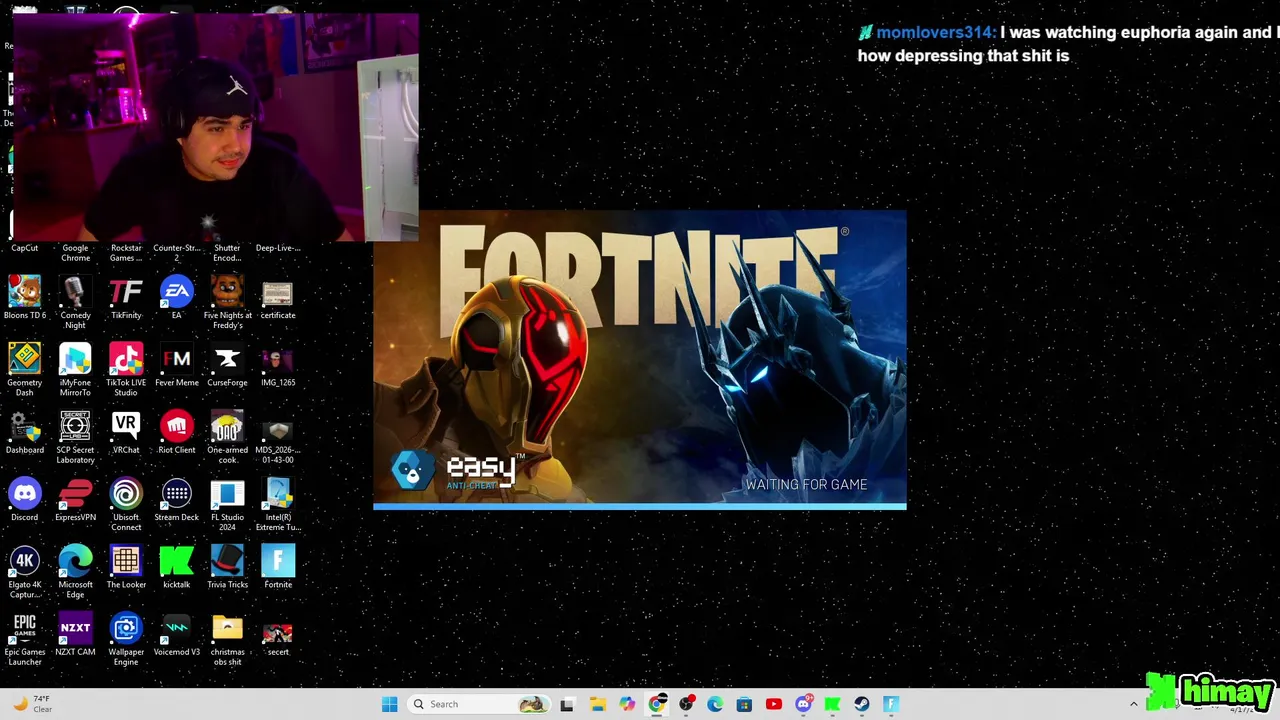This screenshot has width=1280, height=720.
Task: Open Ubisoft Connect desktop icon
Action: 126,504
